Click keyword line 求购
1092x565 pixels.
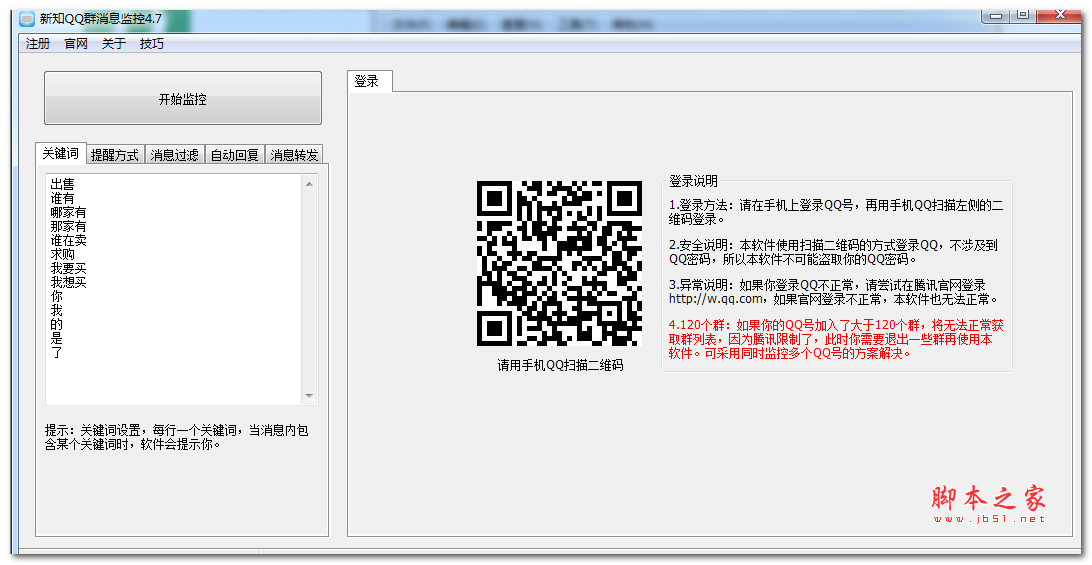point(63,254)
